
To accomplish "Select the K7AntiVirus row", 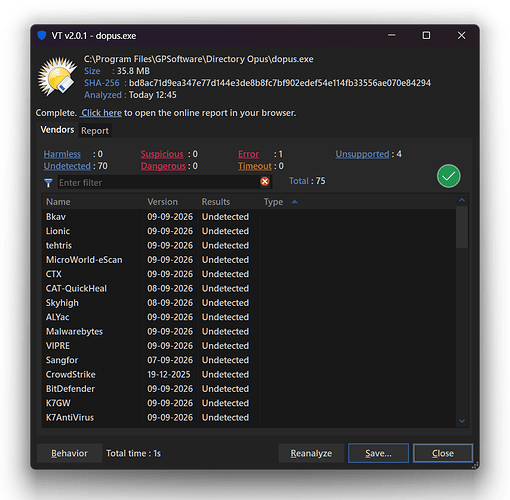I will click(249, 417).
